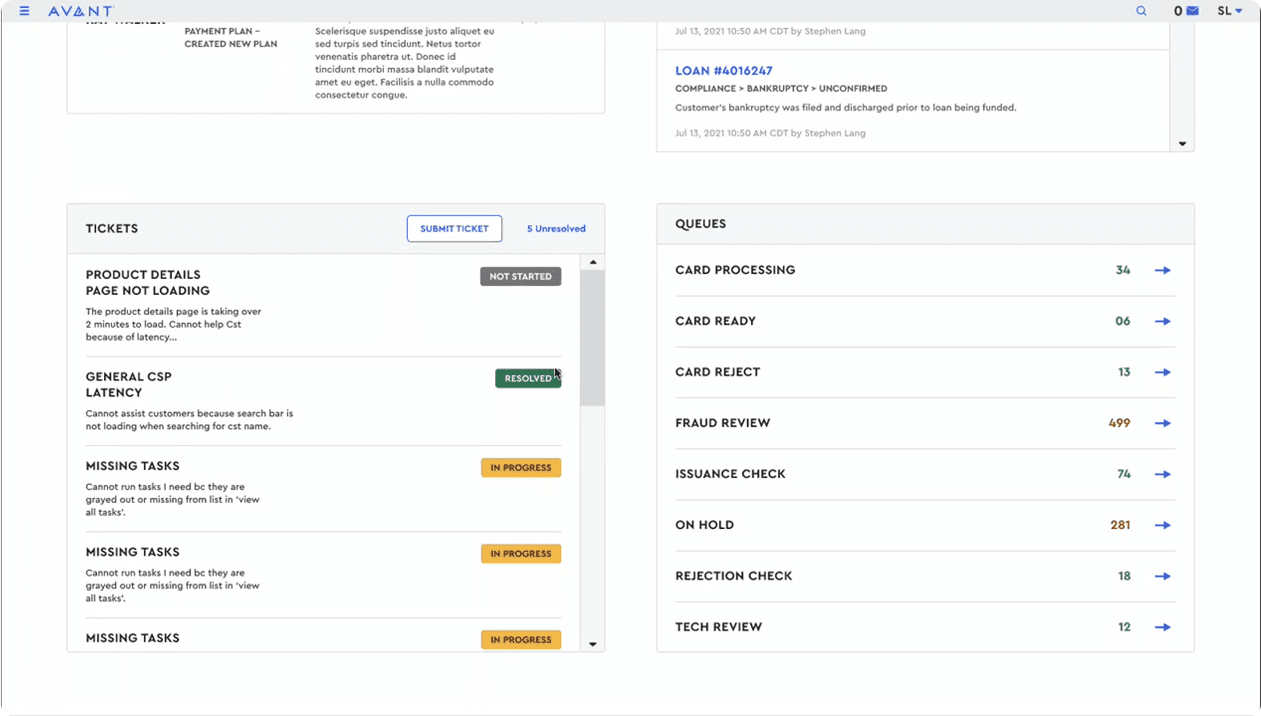The image size is (1261, 716).
Task: View the 5 Unresolved tickets link
Action: [x=555, y=228]
